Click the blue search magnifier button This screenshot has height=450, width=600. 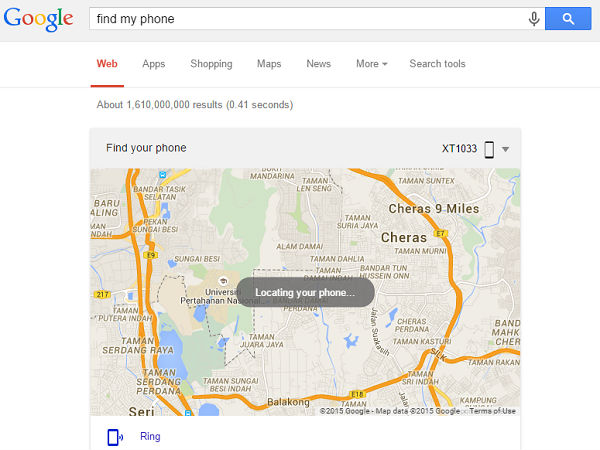click(x=568, y=18)
